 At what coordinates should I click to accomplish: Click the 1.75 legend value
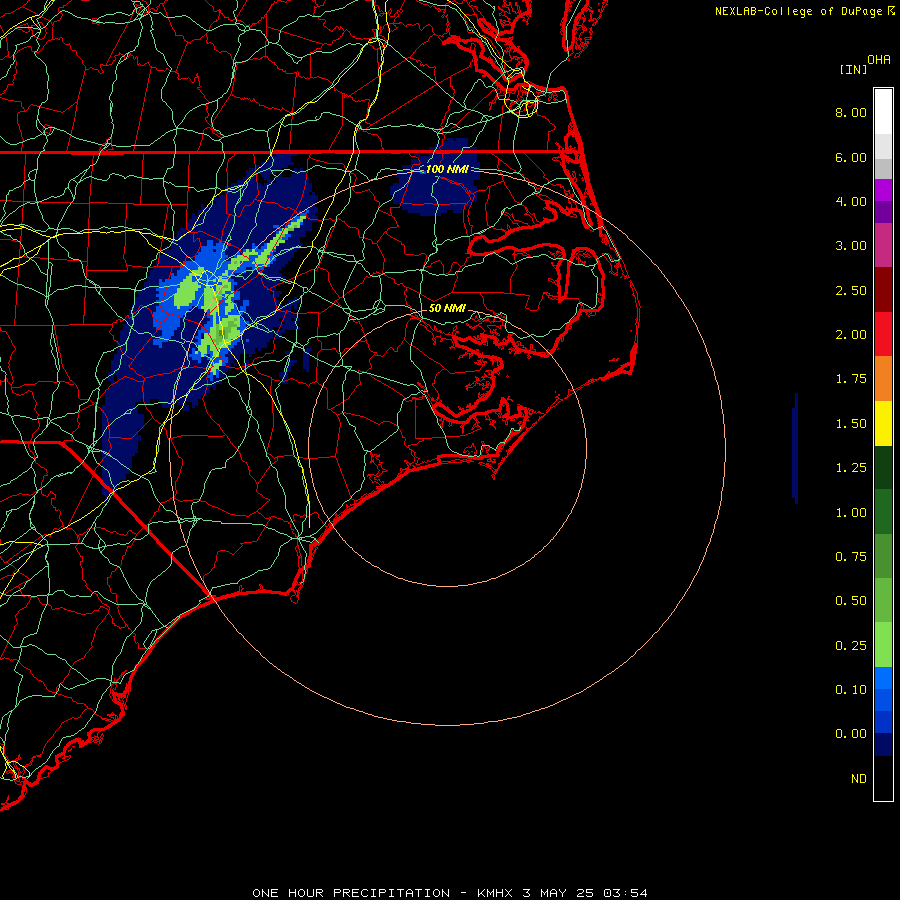point(851,379)
